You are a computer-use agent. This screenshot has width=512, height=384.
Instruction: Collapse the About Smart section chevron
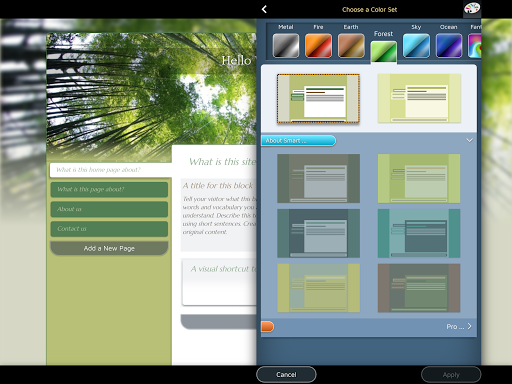(x=470, y=140)
